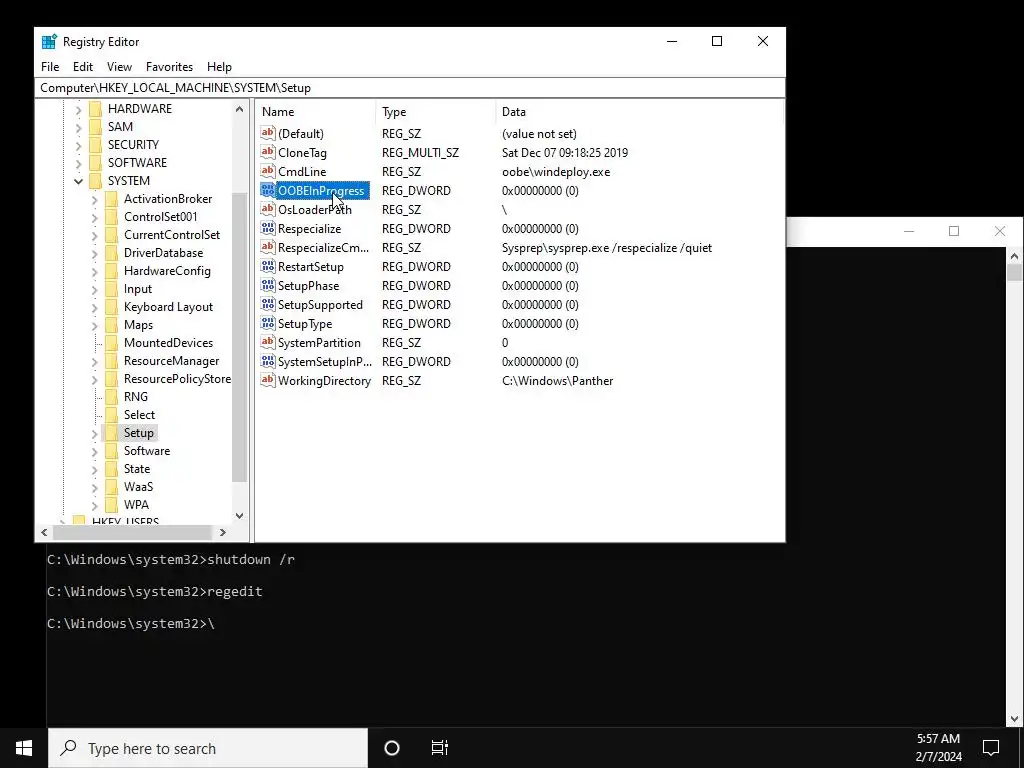This screenshot has width=1024, height=768.
Task: Open the Edit menu
Action: click(x=83, y=67)
